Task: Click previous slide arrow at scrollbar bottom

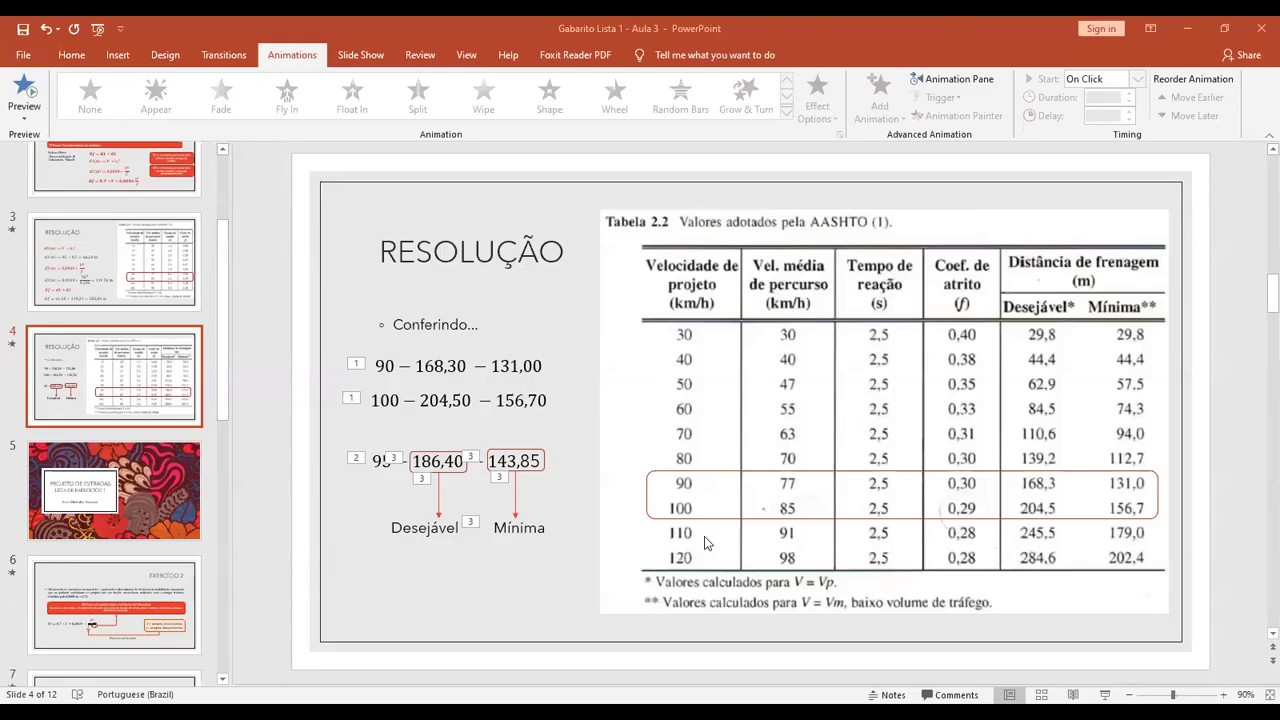Action: pos(1273,647)
